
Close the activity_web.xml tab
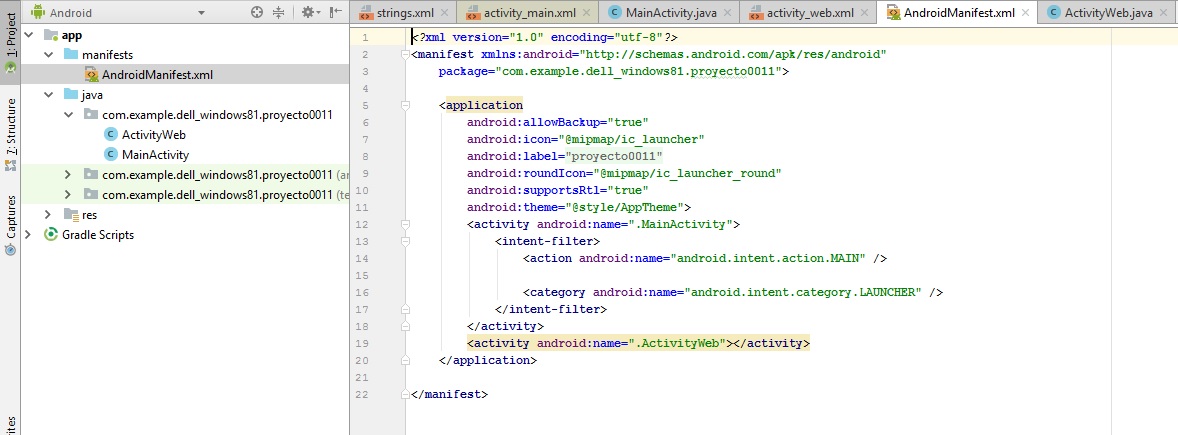(865, 13)
